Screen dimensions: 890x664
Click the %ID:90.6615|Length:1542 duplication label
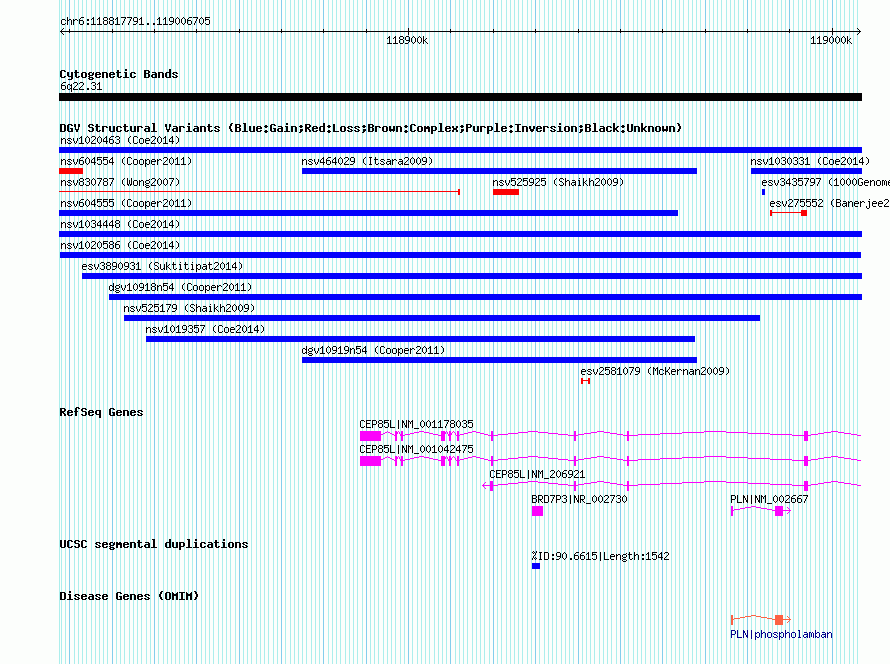click(601, 556)
